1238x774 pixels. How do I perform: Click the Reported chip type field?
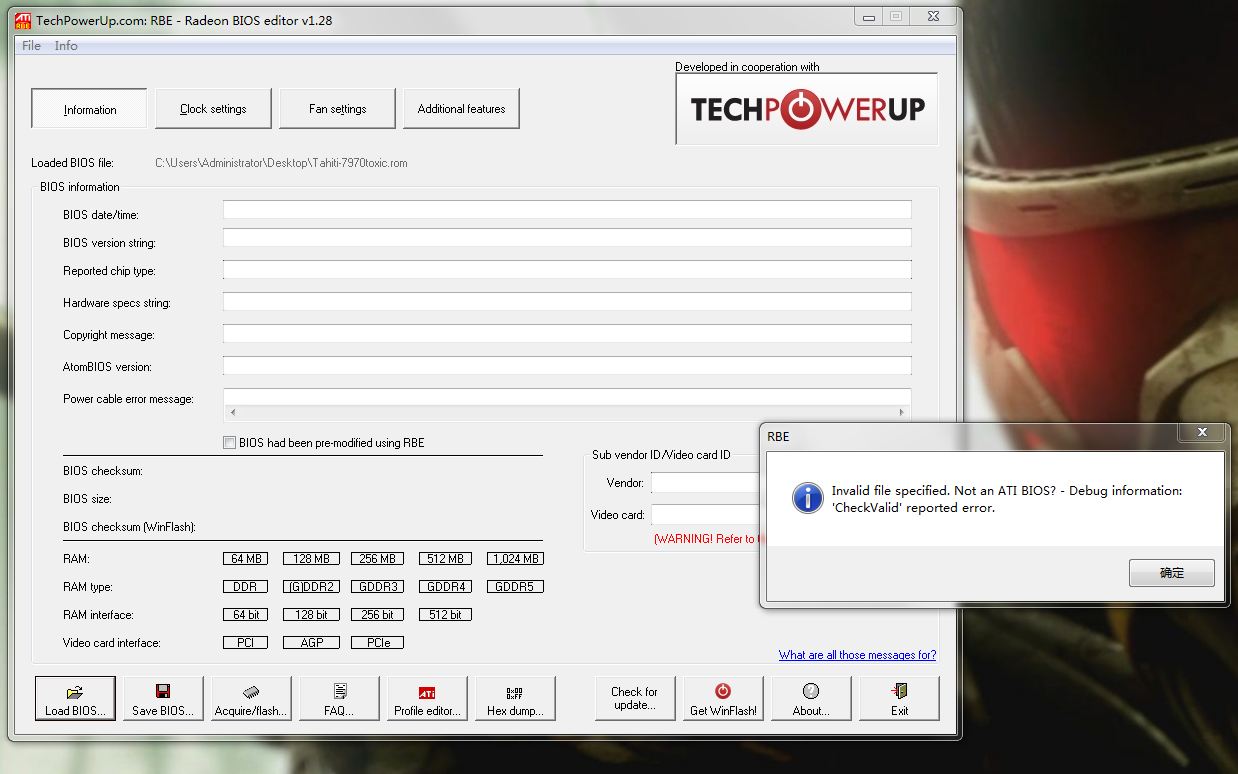pyautogui.click(x=567, y=270)
